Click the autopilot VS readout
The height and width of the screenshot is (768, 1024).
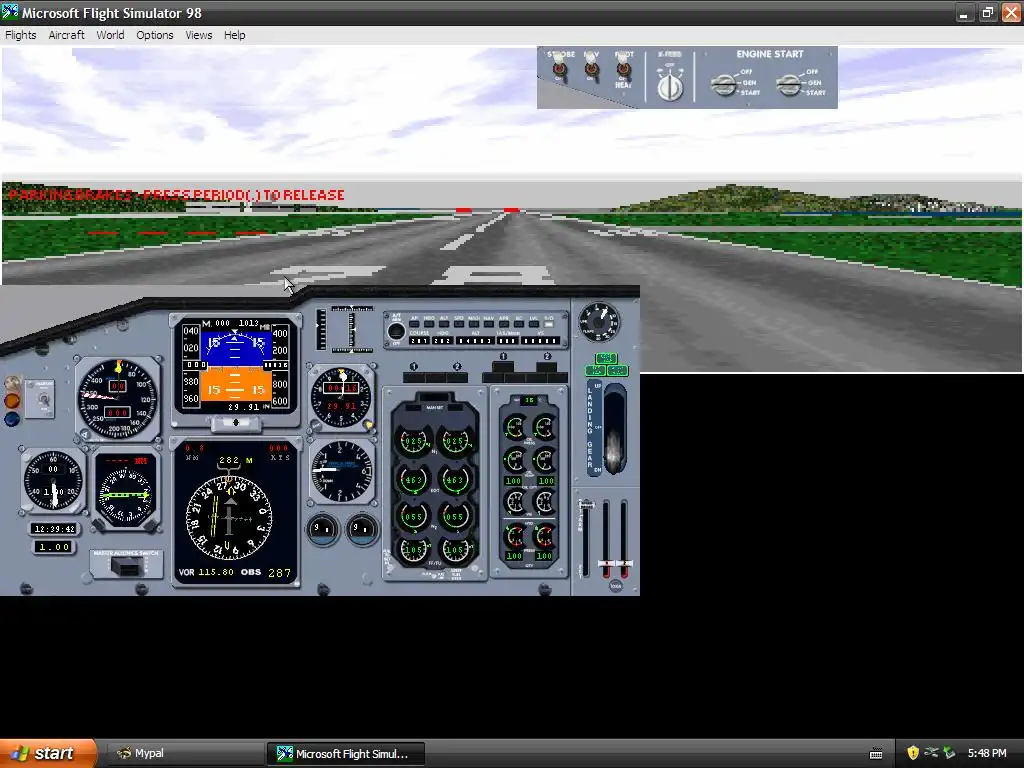tap(540, 341)
